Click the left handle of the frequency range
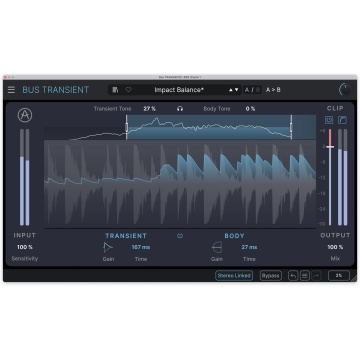The height and width of the screenshot is (360, 360). click(126, 127)
